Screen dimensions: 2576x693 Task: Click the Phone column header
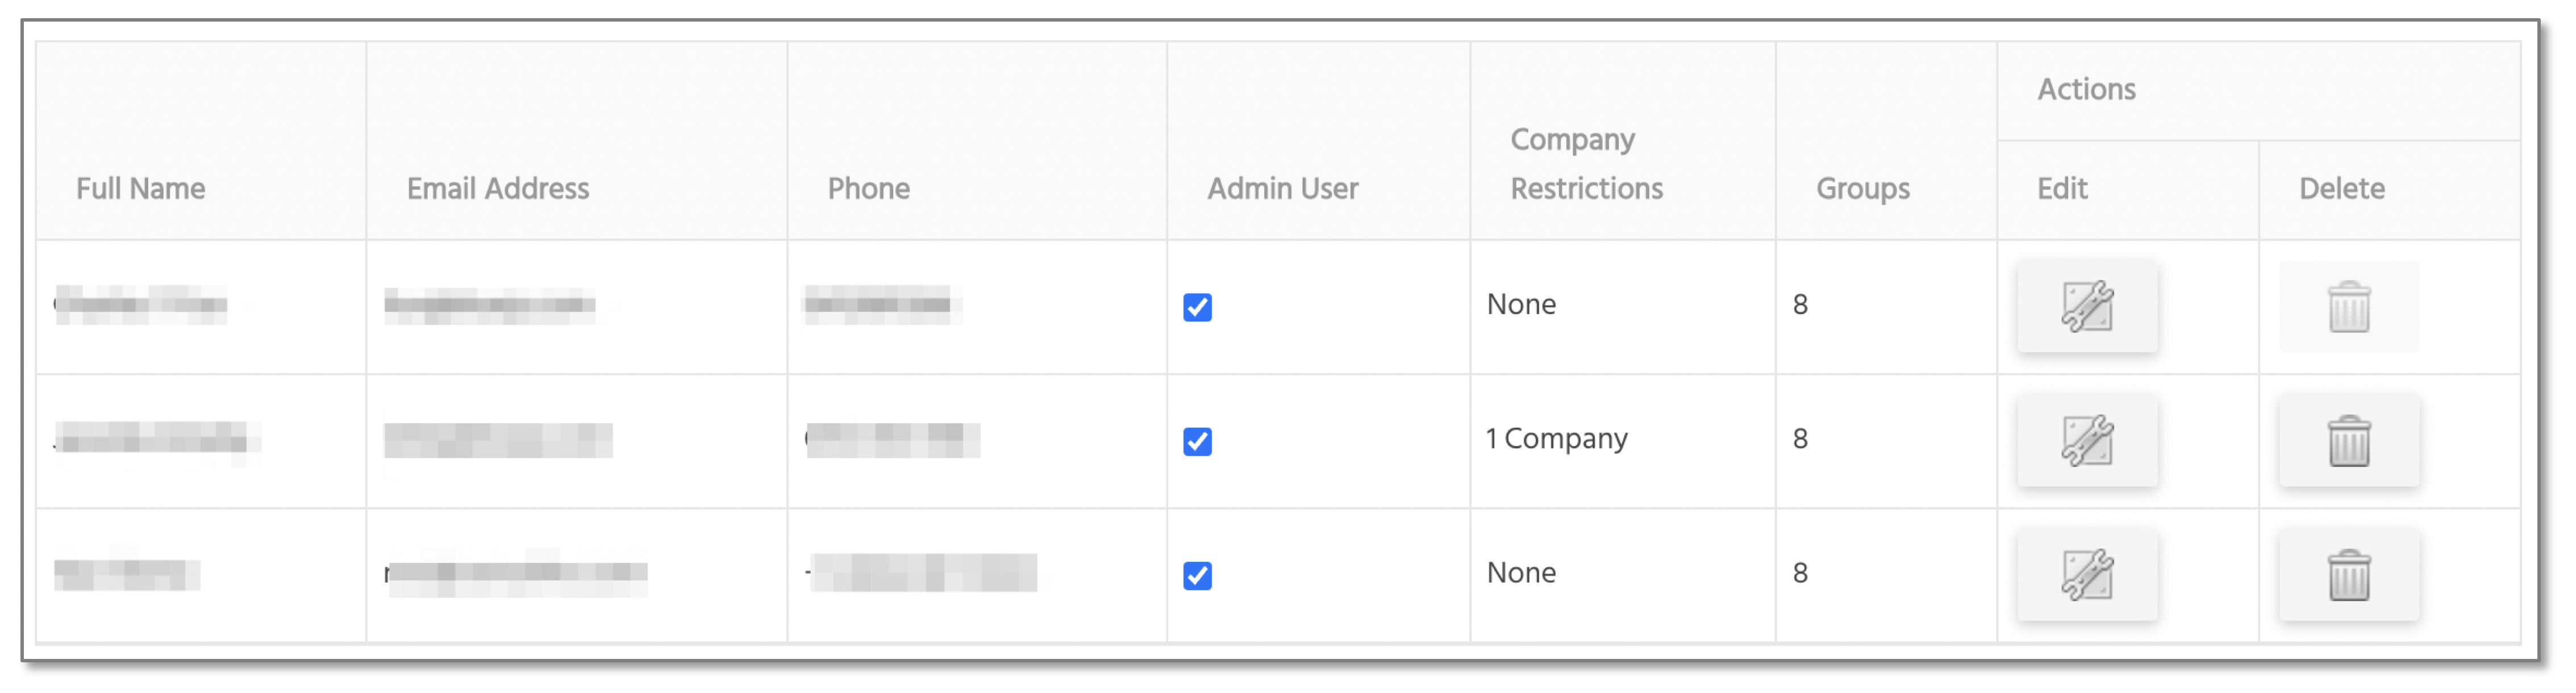coord(868,188)
